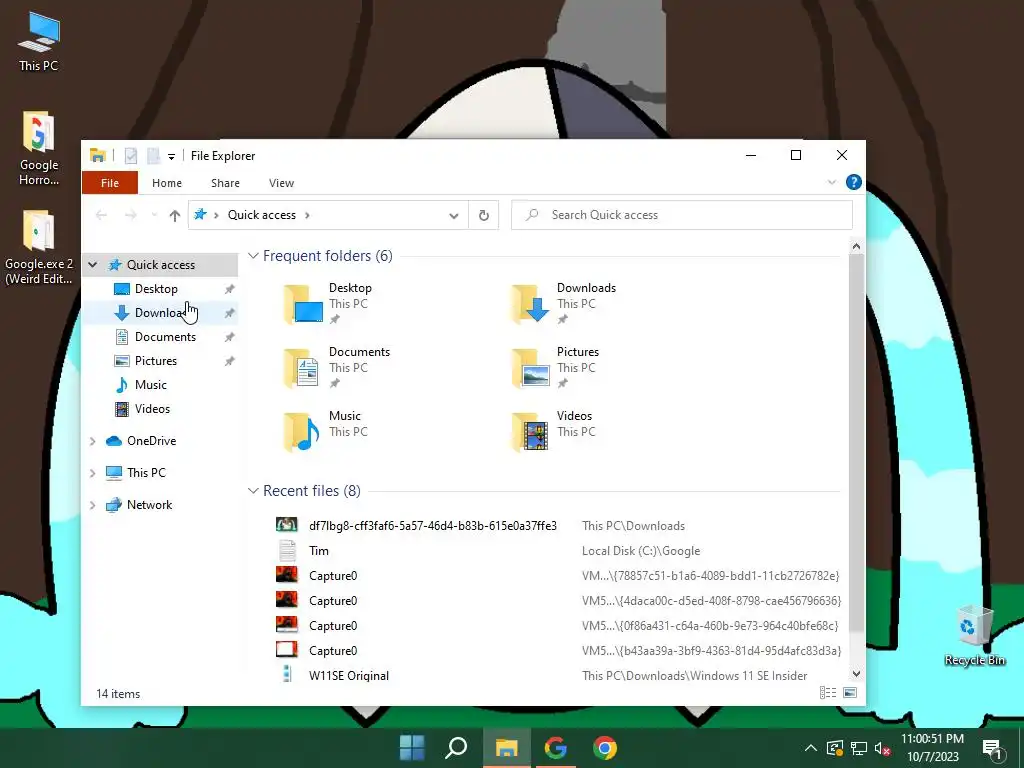The height and width of the screenshot is (768, 1024).
Task: Expand the This PC tree node
Action: [x=93, y=473]
